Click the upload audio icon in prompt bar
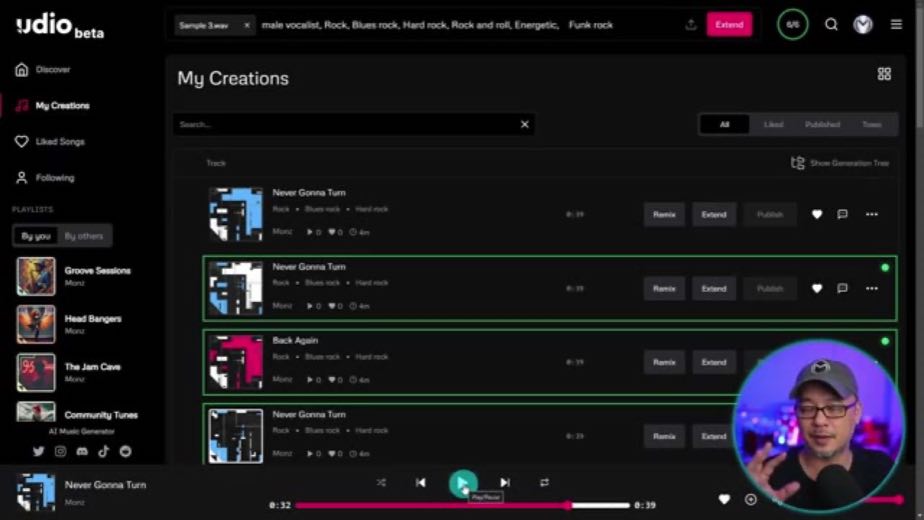 [x=691, y=25]
